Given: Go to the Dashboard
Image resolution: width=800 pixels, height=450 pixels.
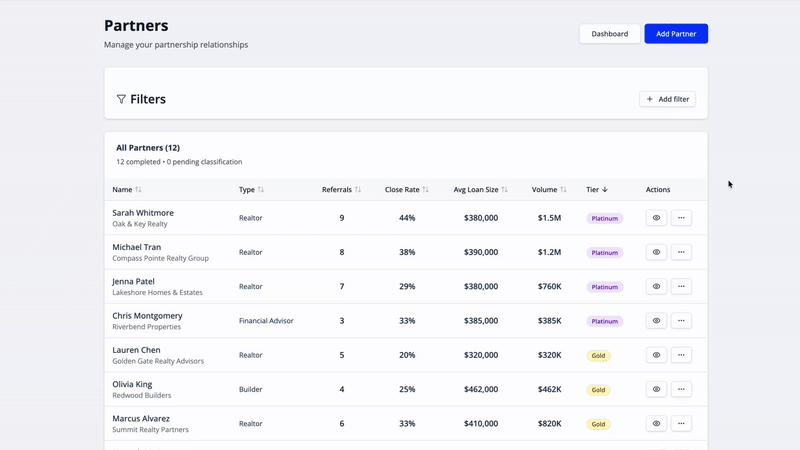Looking at the screenshot, I should pyautogui.click(x=609, y=34).
